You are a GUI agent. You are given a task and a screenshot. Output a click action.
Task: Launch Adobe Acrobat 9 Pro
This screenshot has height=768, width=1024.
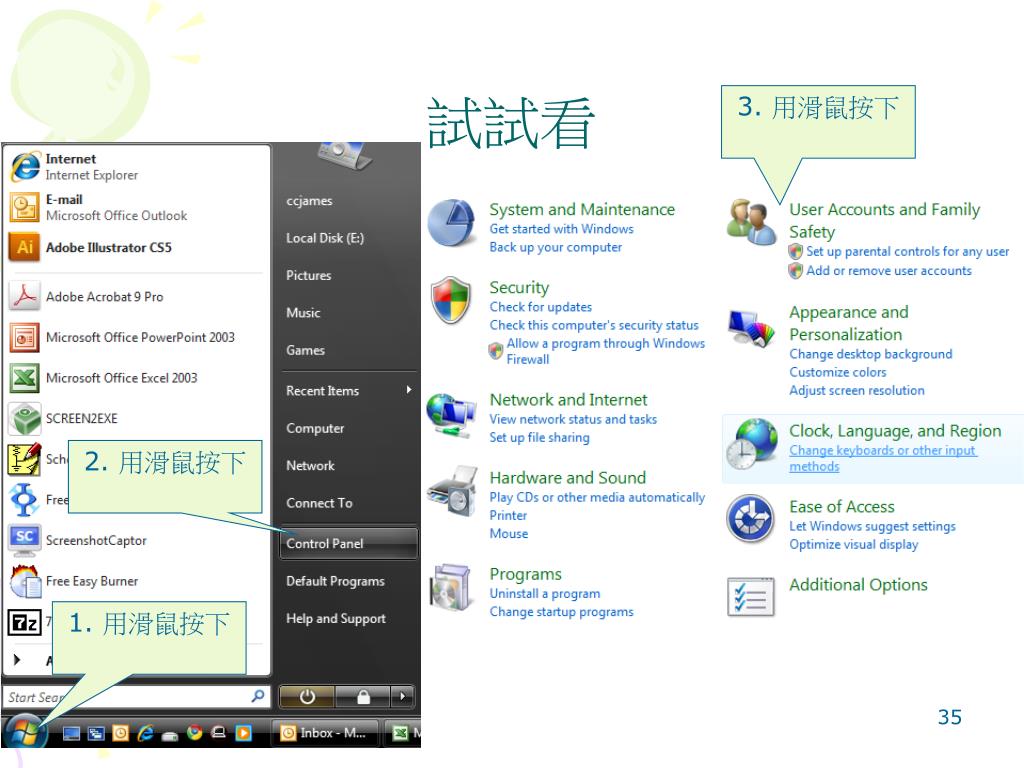point(137,296)
